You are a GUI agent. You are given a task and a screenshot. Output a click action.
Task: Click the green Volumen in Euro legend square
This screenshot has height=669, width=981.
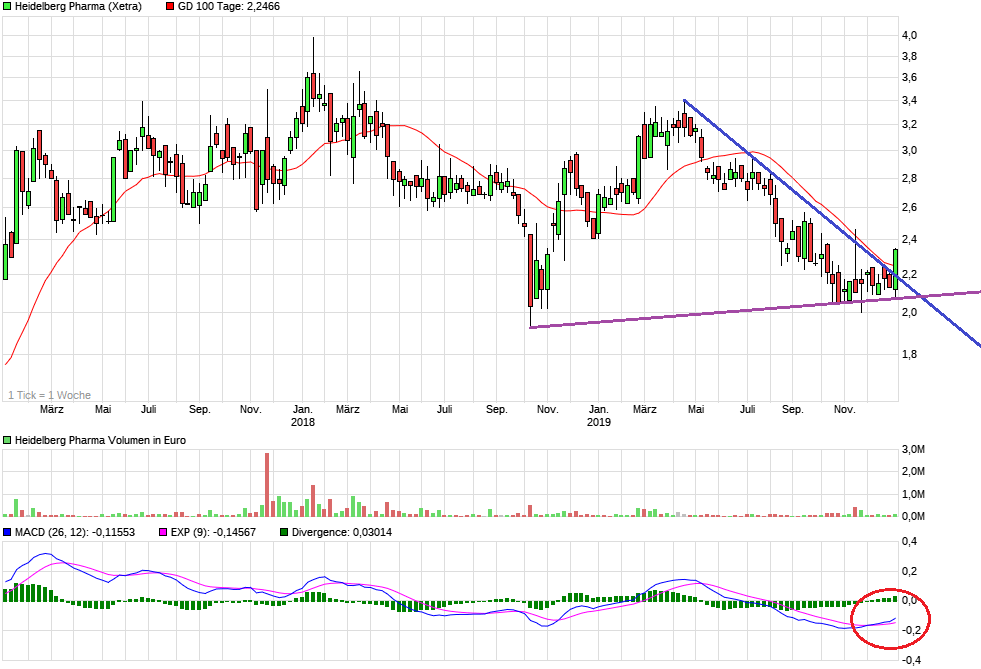click(7, 440)
